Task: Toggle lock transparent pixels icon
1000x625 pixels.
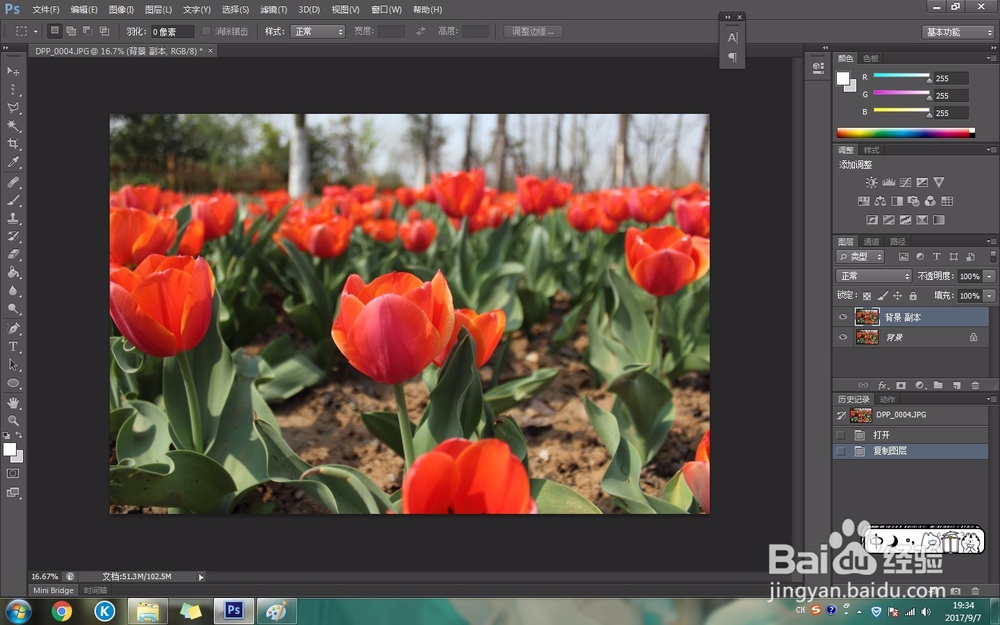Action: click(x=867, y=296)
